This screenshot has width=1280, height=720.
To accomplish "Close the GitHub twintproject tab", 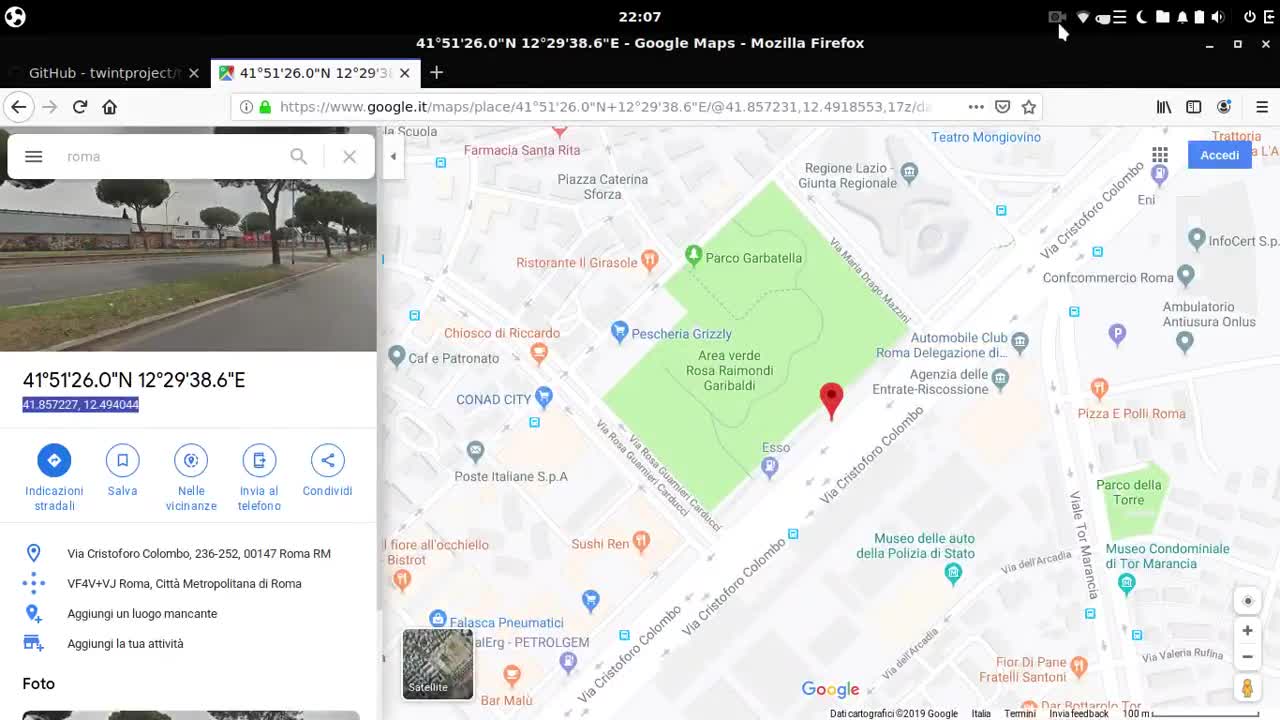I will 194,73.
